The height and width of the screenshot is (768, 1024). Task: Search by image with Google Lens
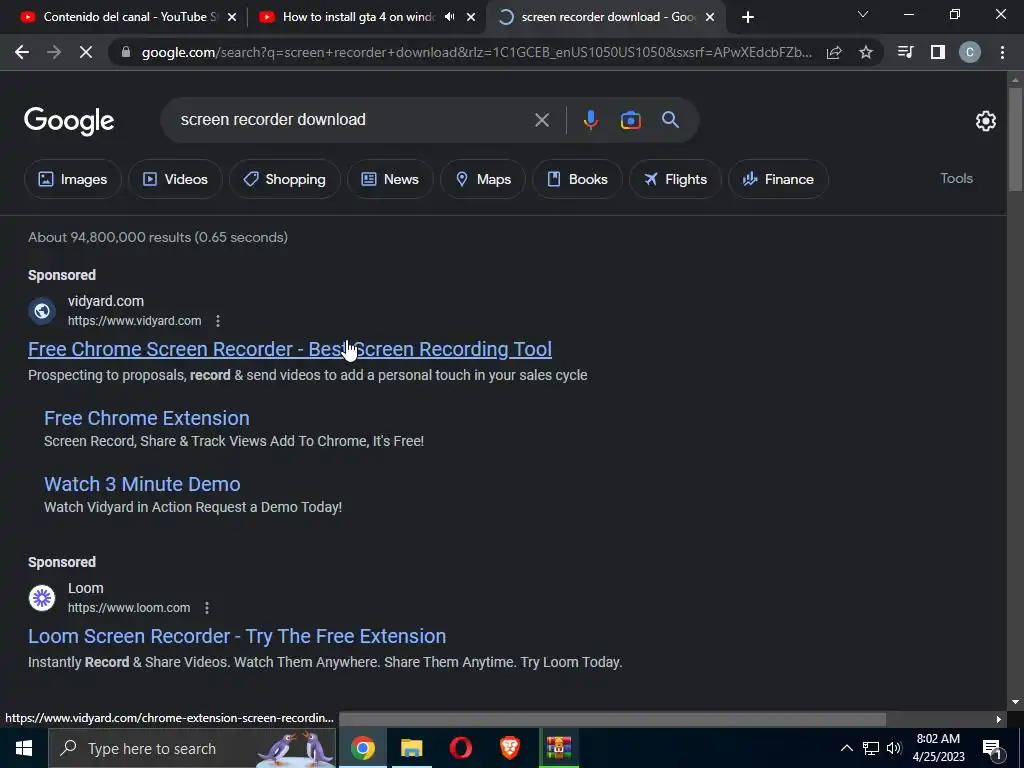(x=630, y=120)
